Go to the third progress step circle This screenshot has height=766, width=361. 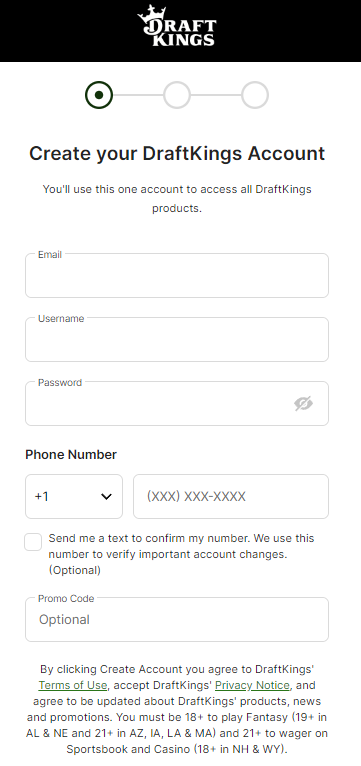coord(255,95)
